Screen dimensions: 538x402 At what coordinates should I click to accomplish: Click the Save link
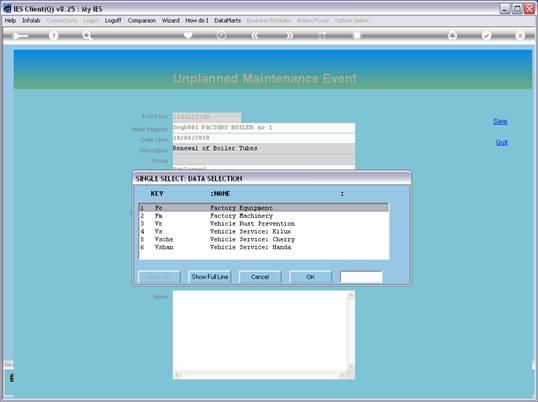[x=500, y=121]
